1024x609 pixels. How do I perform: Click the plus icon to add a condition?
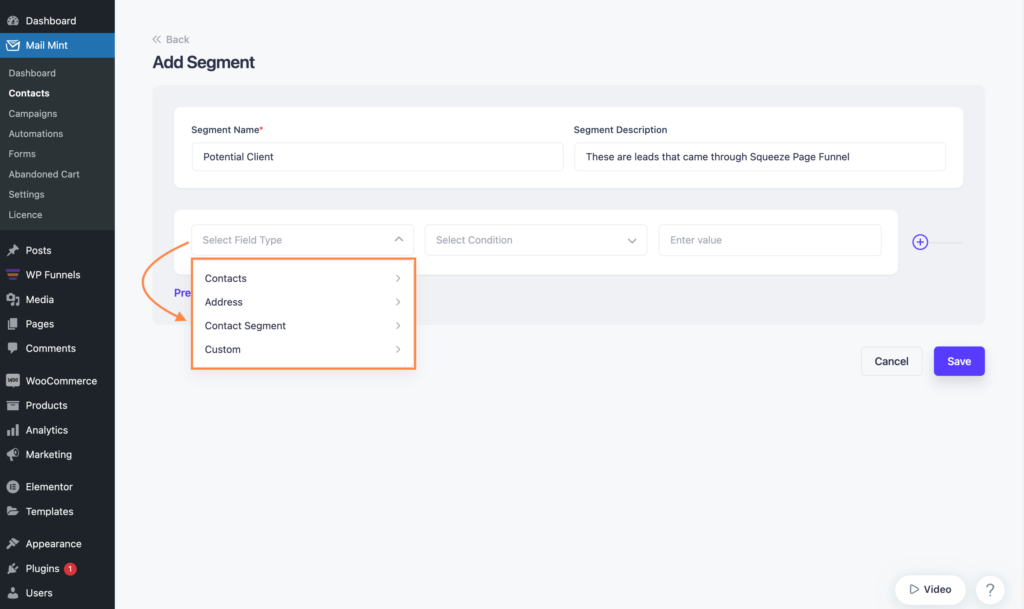919,241
